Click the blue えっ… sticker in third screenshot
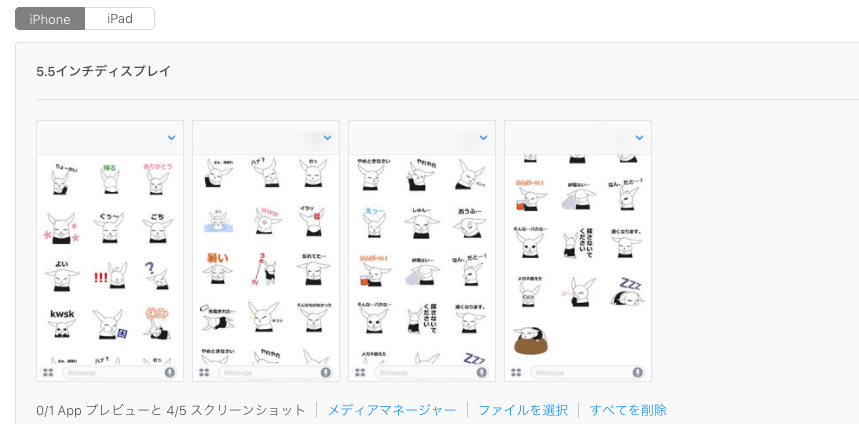The height and width of the screenshot is (424, 859). (x=374, y=222)
